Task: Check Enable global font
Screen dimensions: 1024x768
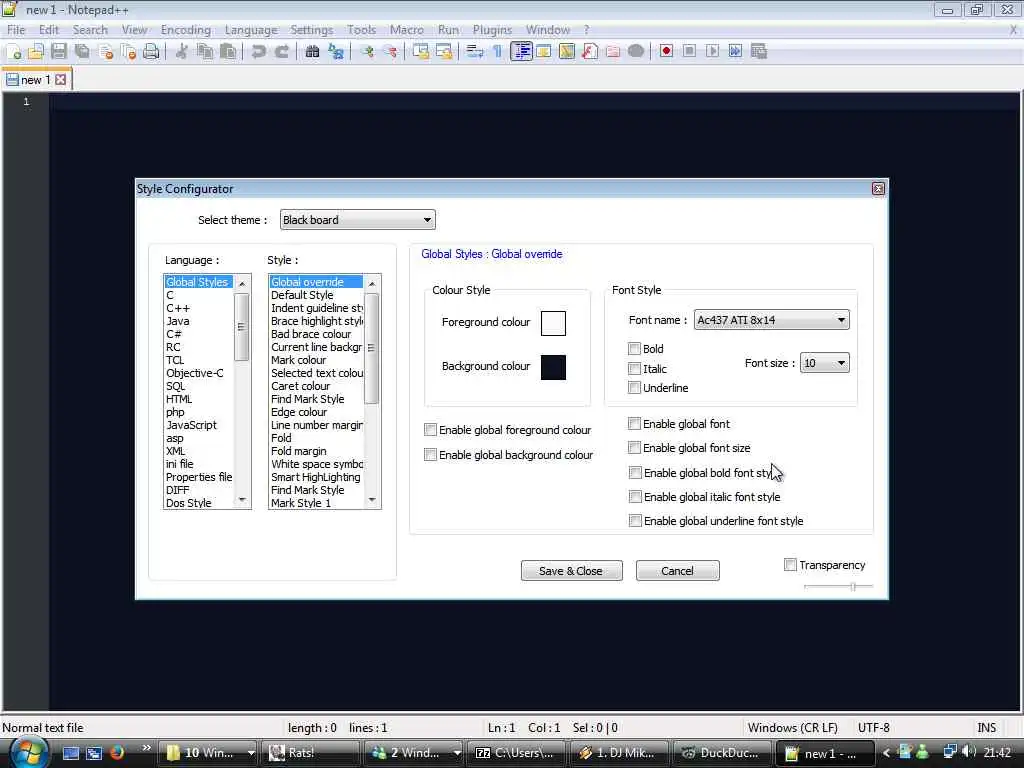Action: 634,424
